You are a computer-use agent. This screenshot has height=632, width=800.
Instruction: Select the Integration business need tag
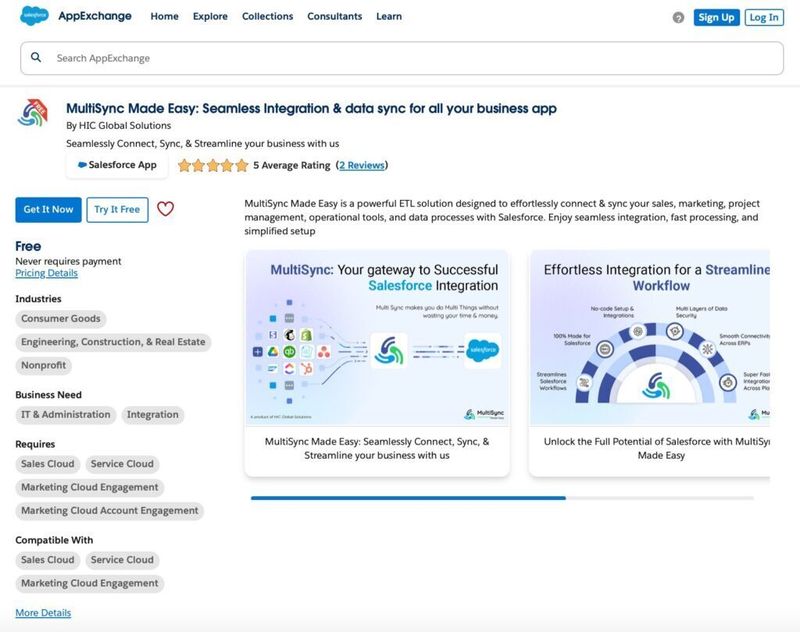153,415
